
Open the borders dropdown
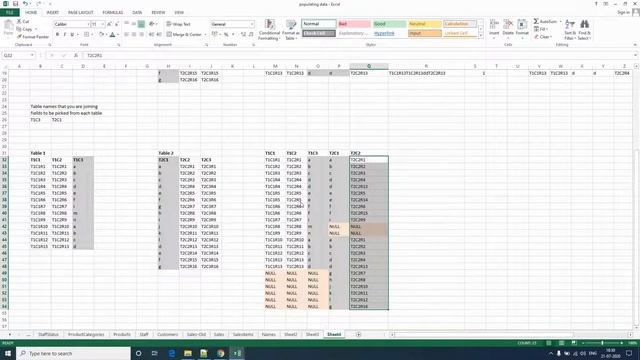point(92,35)
